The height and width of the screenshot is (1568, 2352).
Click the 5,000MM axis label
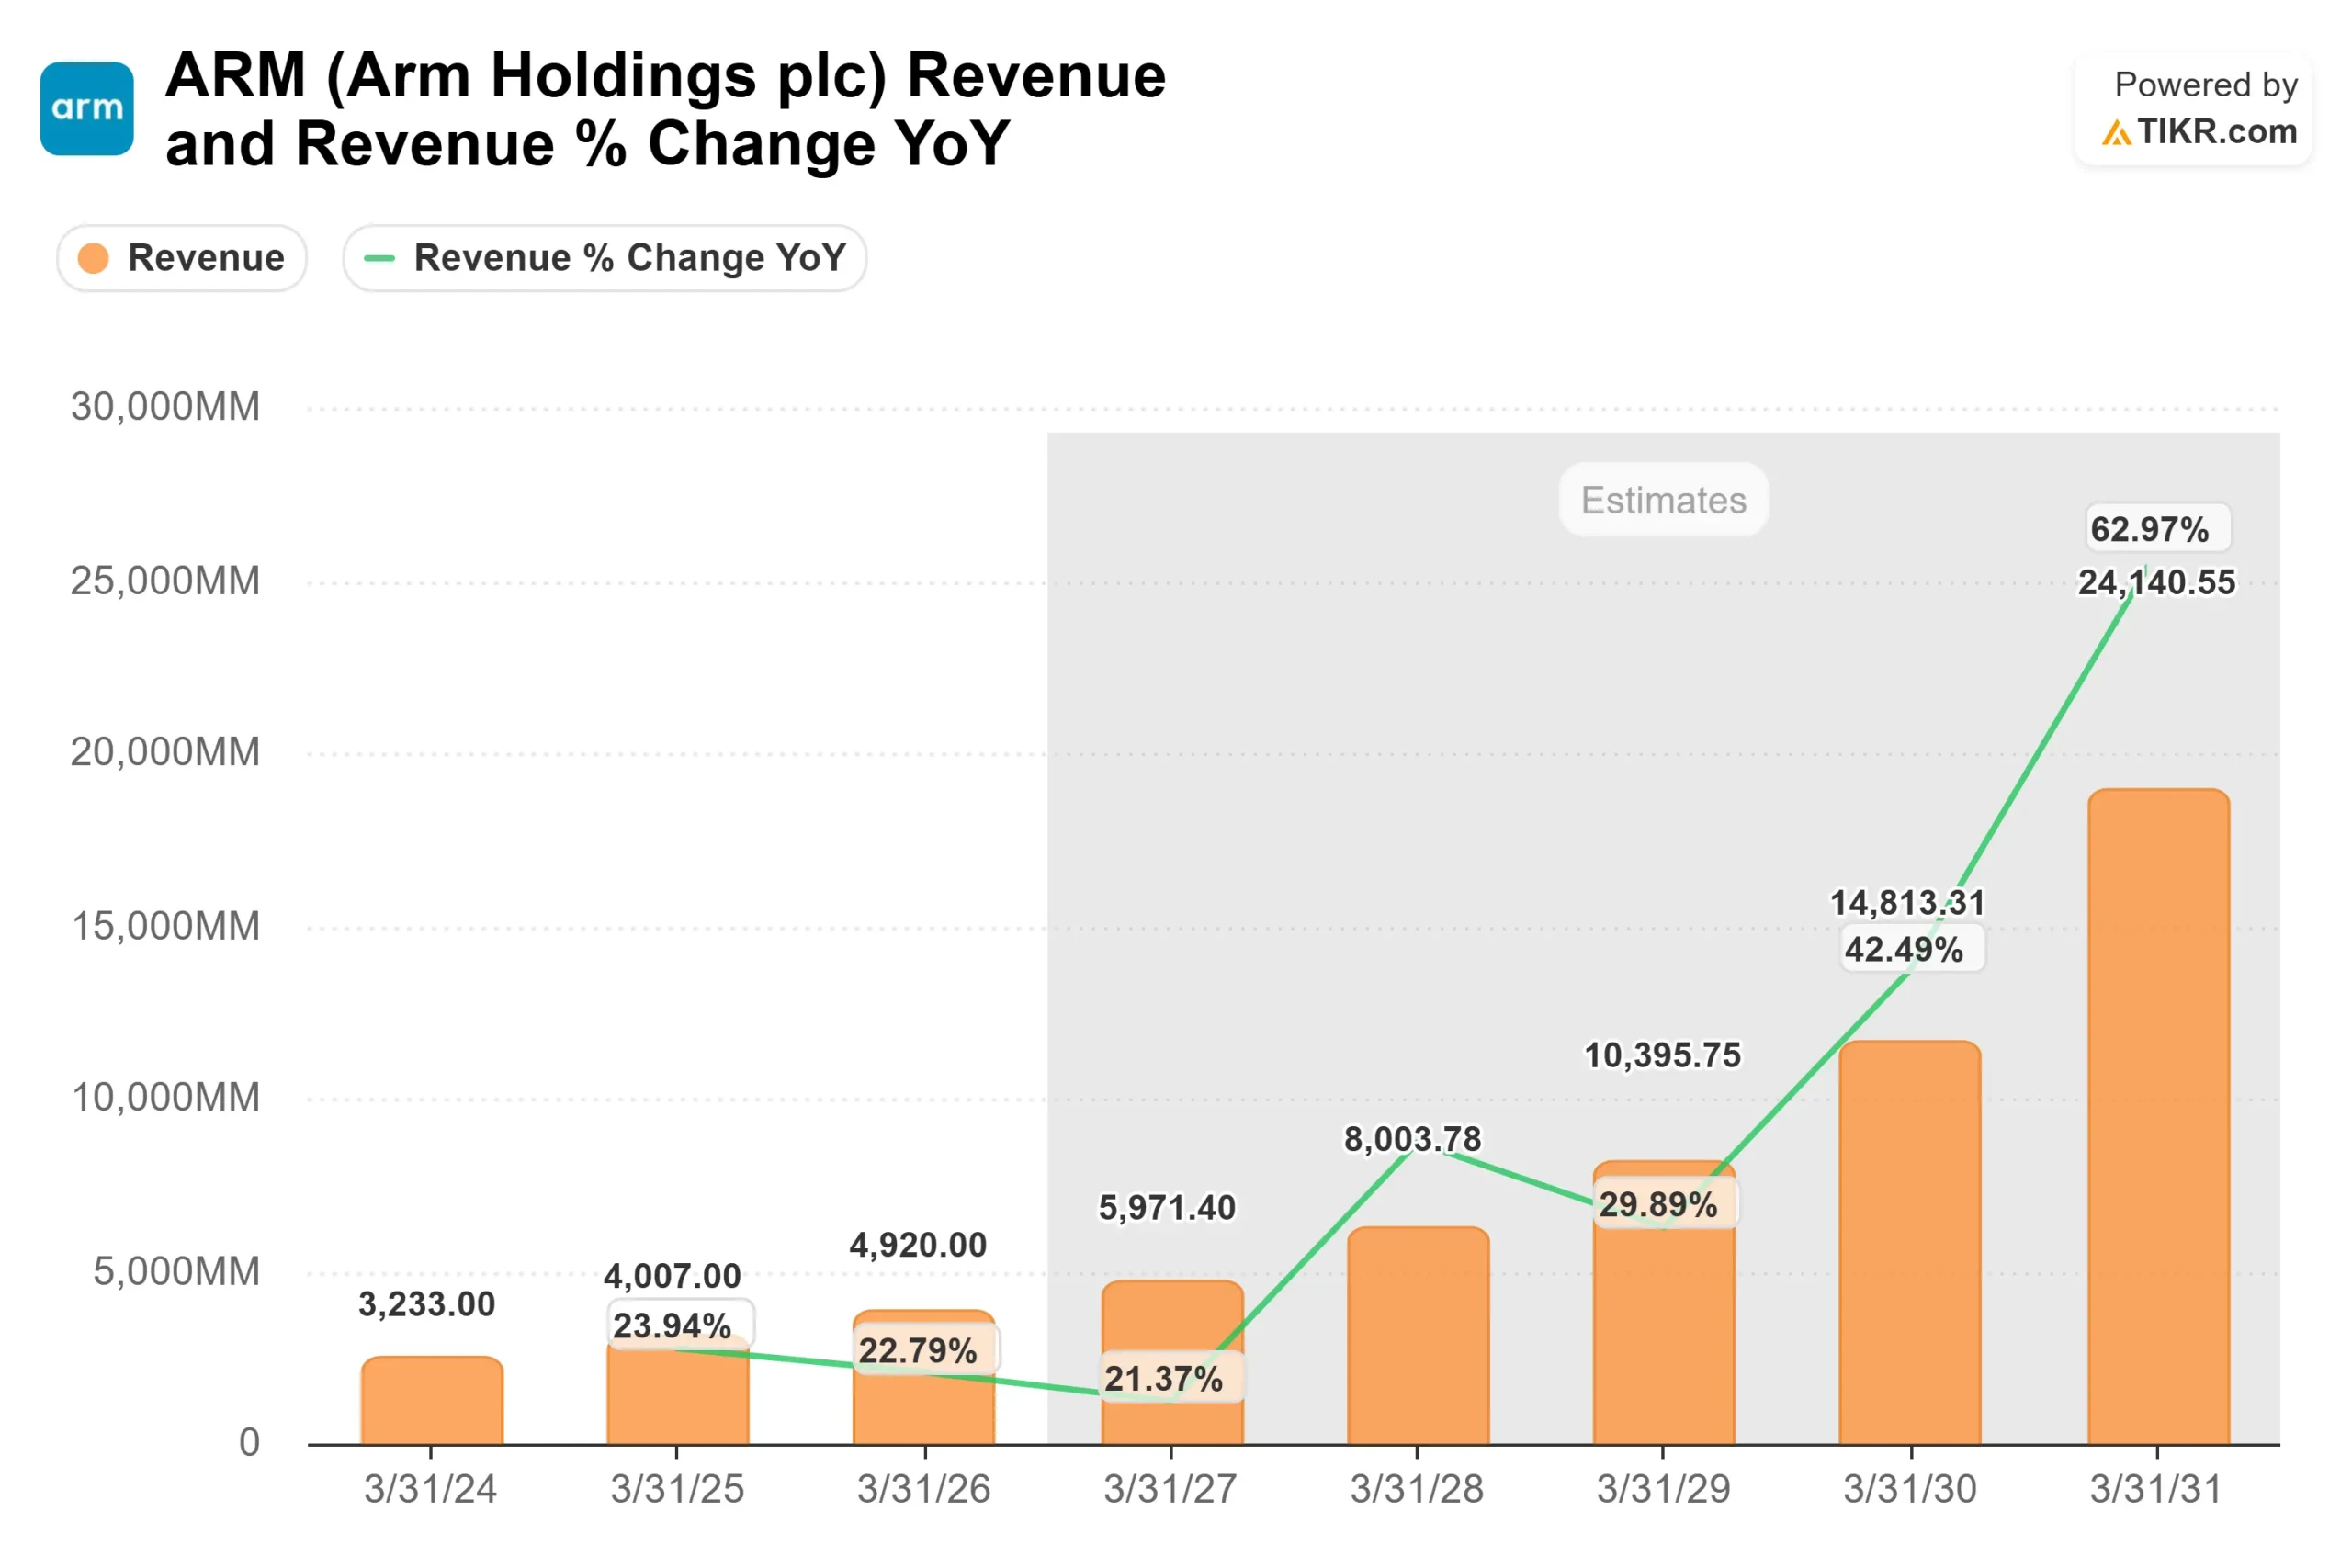[x=176, y=1272]
